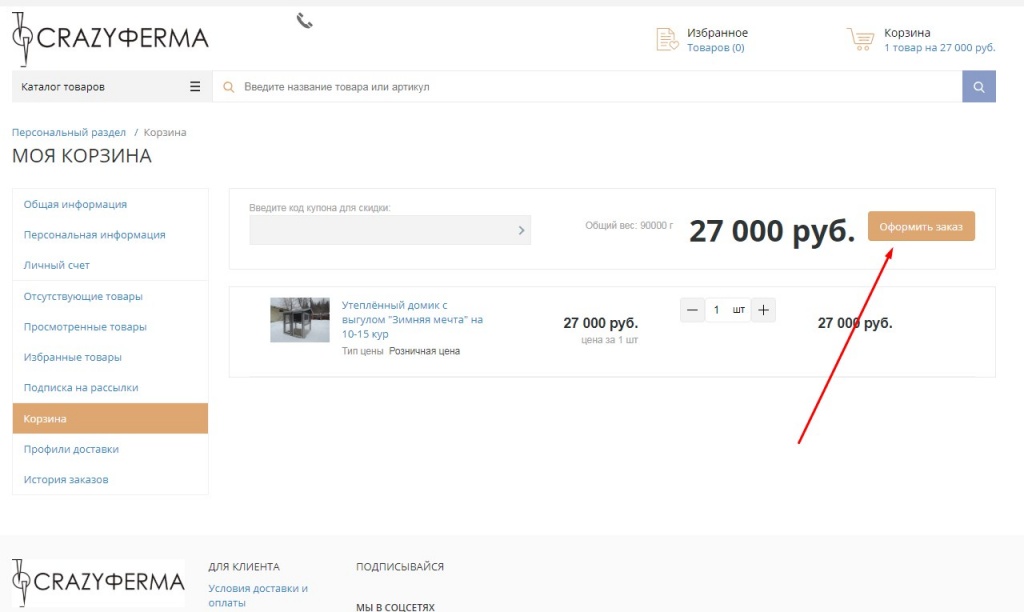
Task: Click the phone icon in the header
Action: tap(303, 18)
